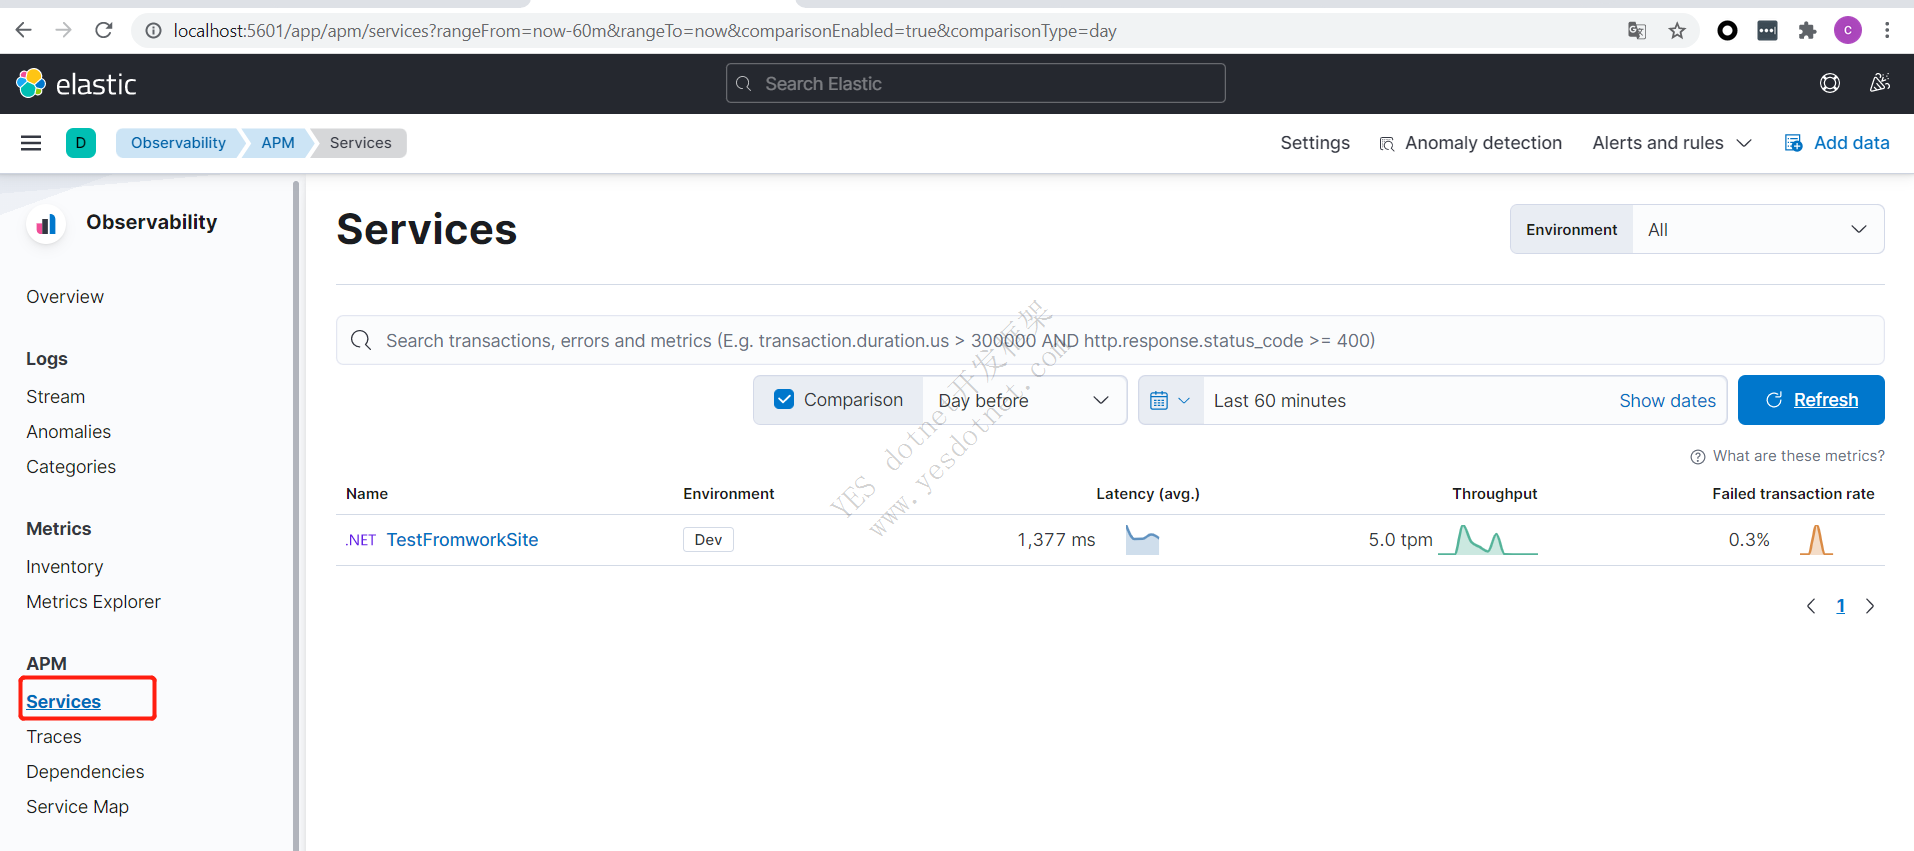
Task: Click the throughput sparkline for TestFromworkSite
Action: pyautogui.click(x=1488, y=540)
